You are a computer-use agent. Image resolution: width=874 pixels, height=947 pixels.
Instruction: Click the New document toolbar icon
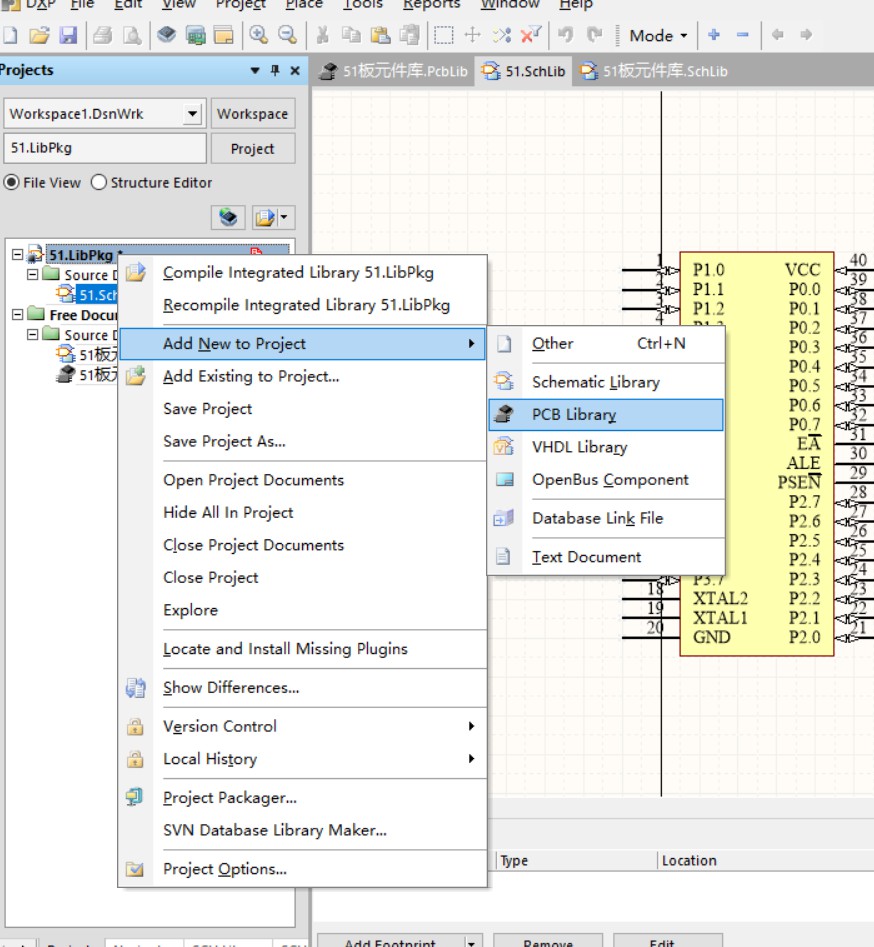10,35
